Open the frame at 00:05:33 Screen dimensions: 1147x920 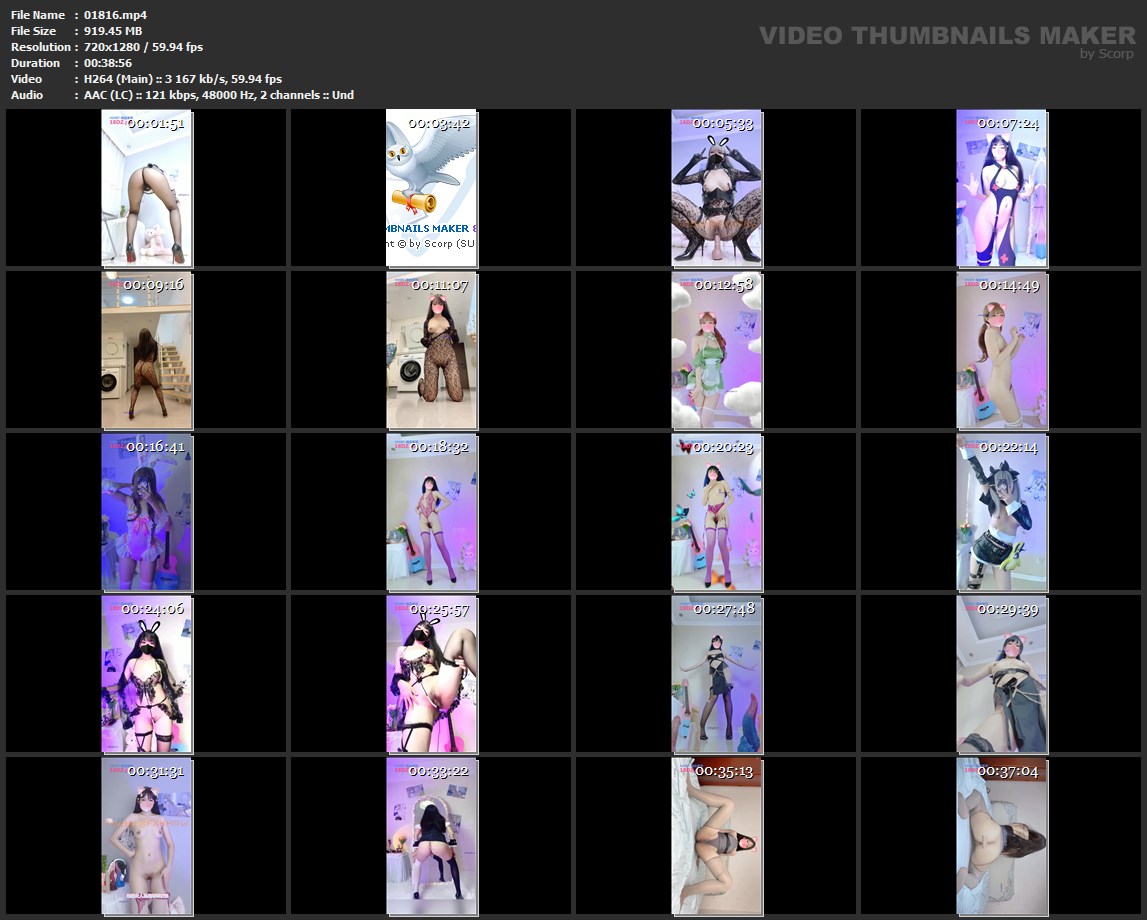click(717, 188)
